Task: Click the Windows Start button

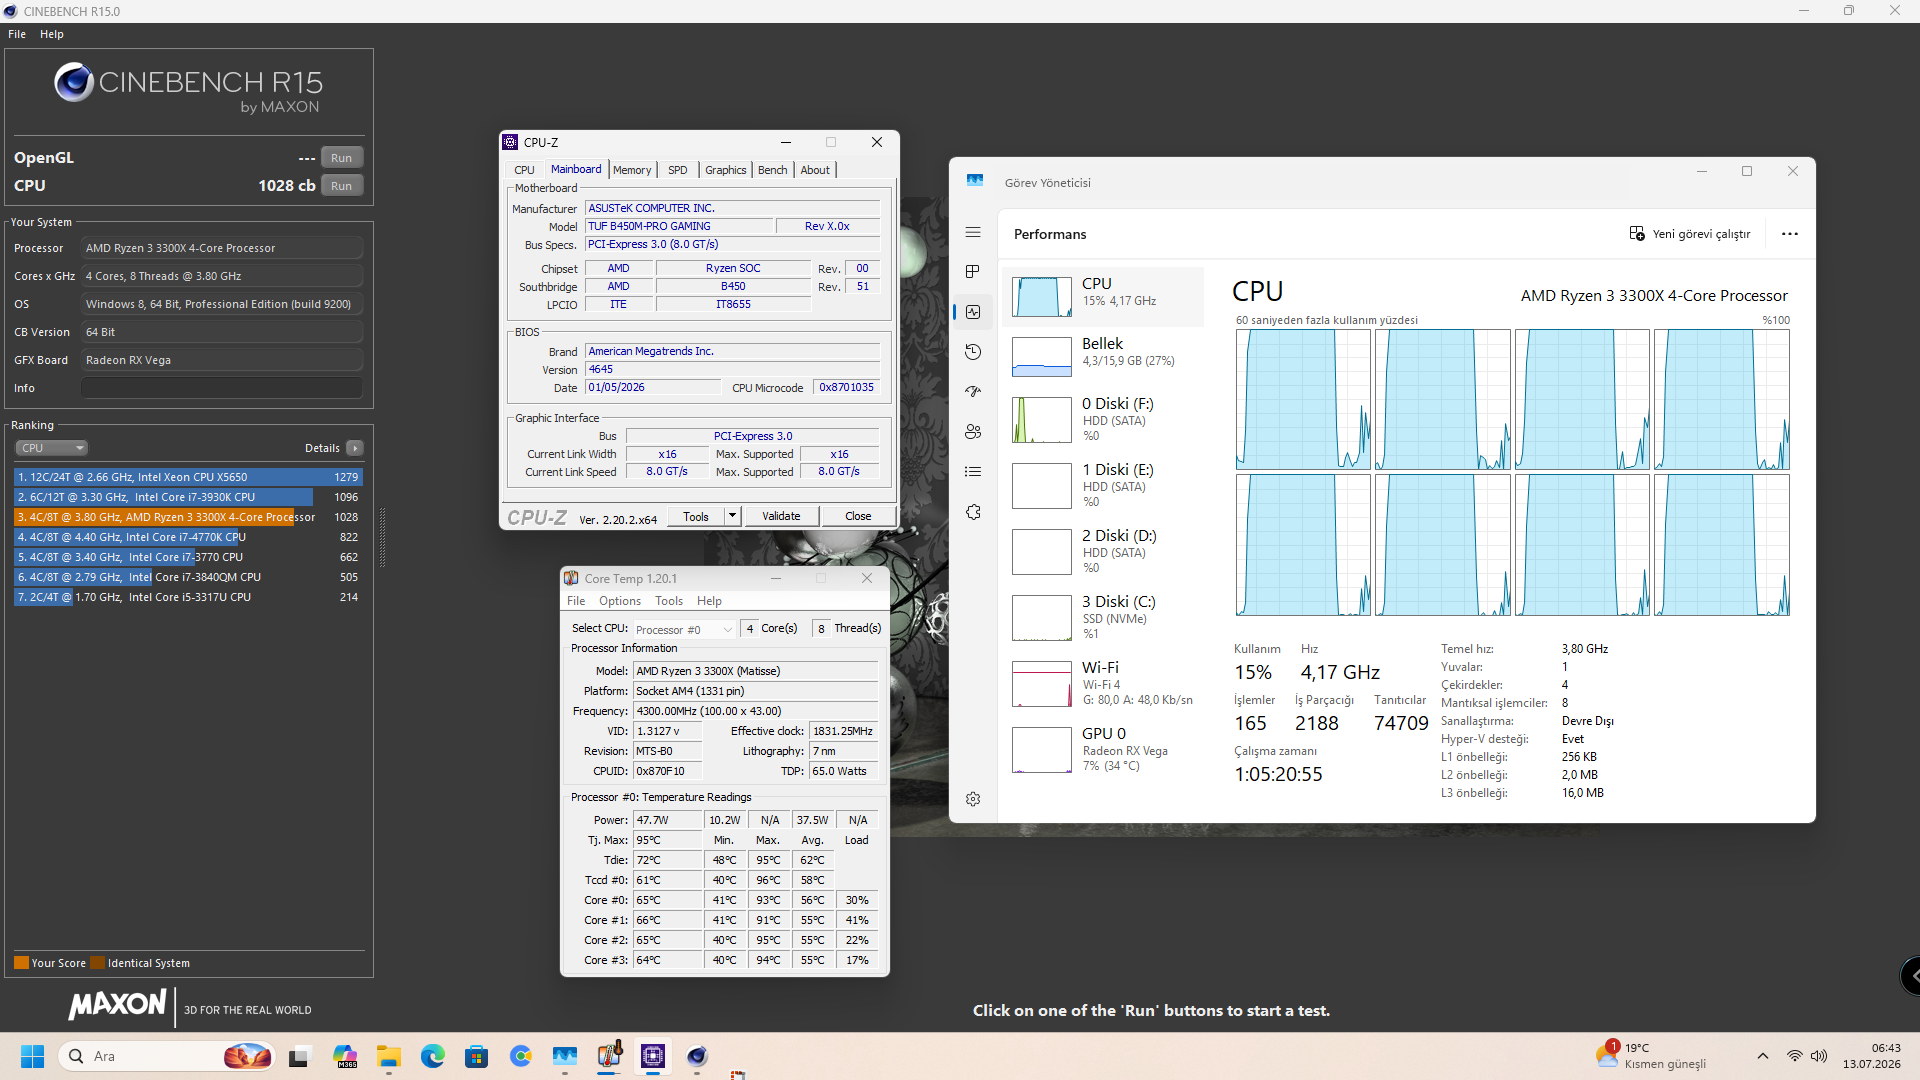Action: tap(33, 1056)
